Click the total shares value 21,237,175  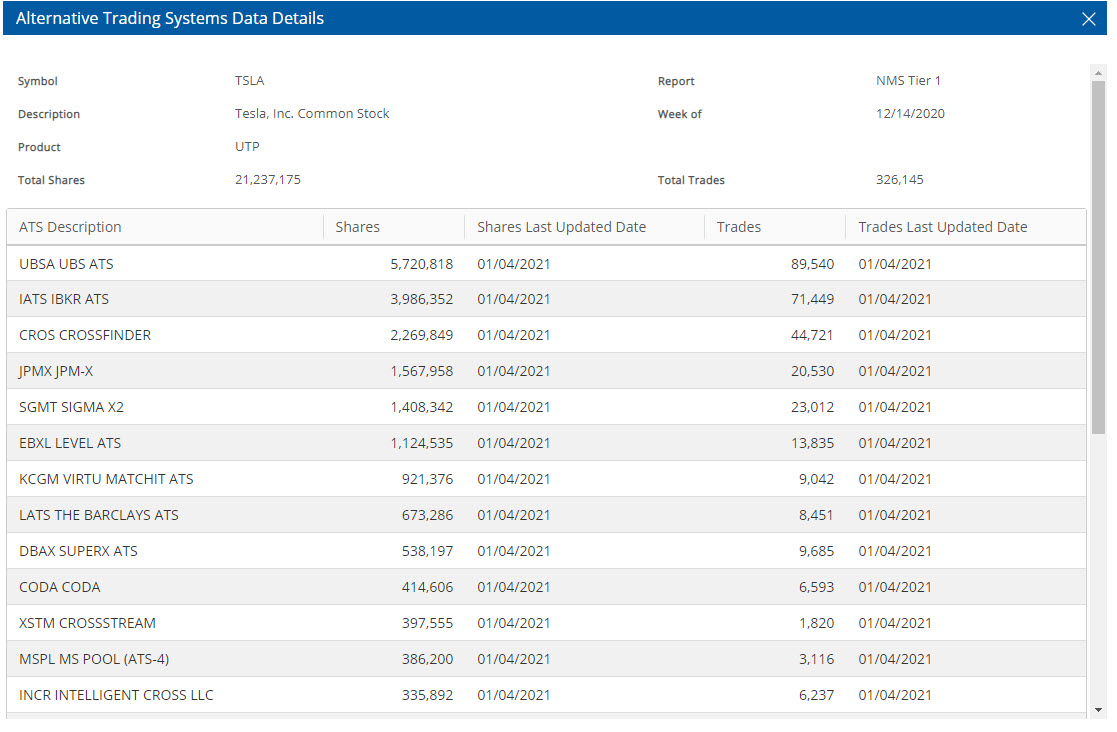pos(268,179)
